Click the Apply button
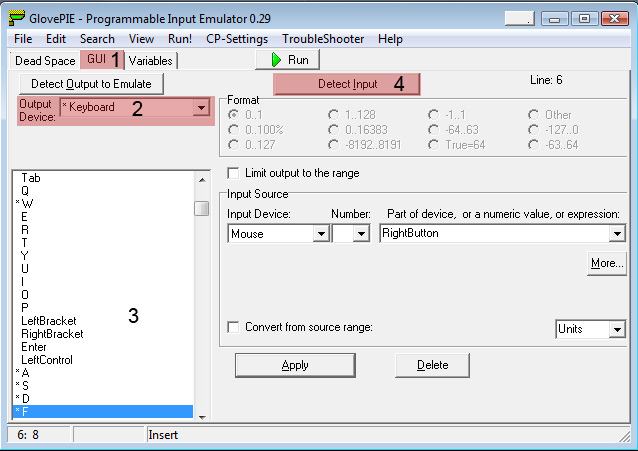This screenshot has width=638, height=451. (x=295, y=365)
